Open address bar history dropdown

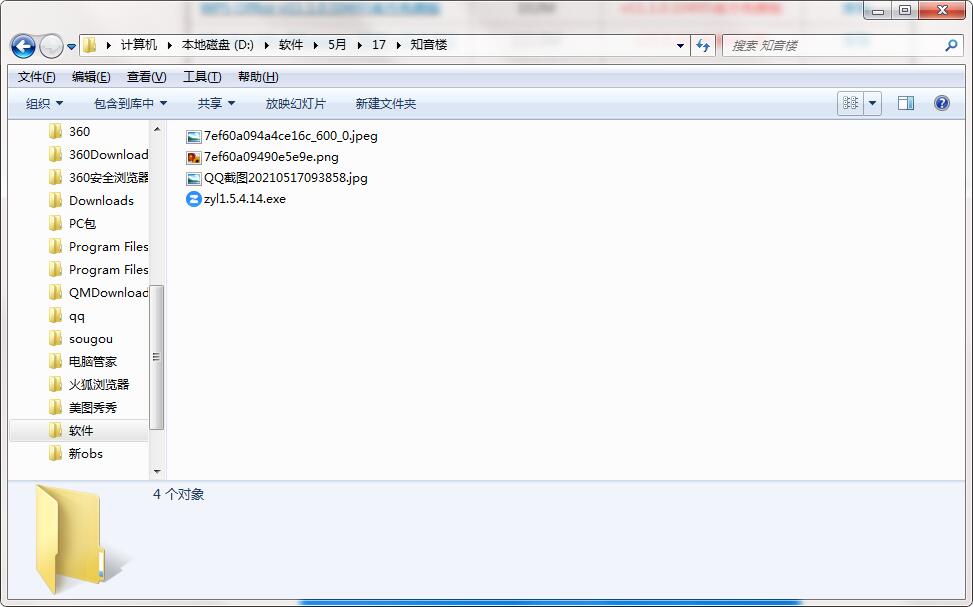[x=680, y=45]
